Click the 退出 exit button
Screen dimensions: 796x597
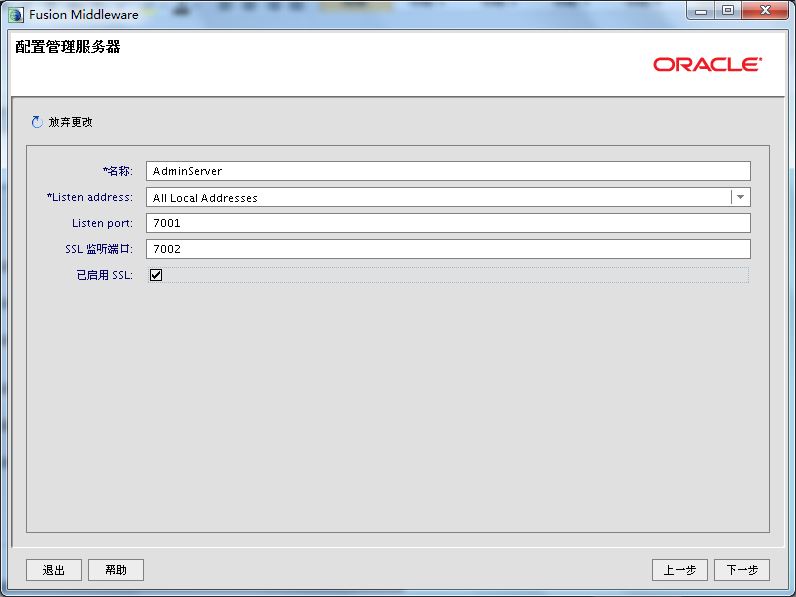(x=54, y=570)
